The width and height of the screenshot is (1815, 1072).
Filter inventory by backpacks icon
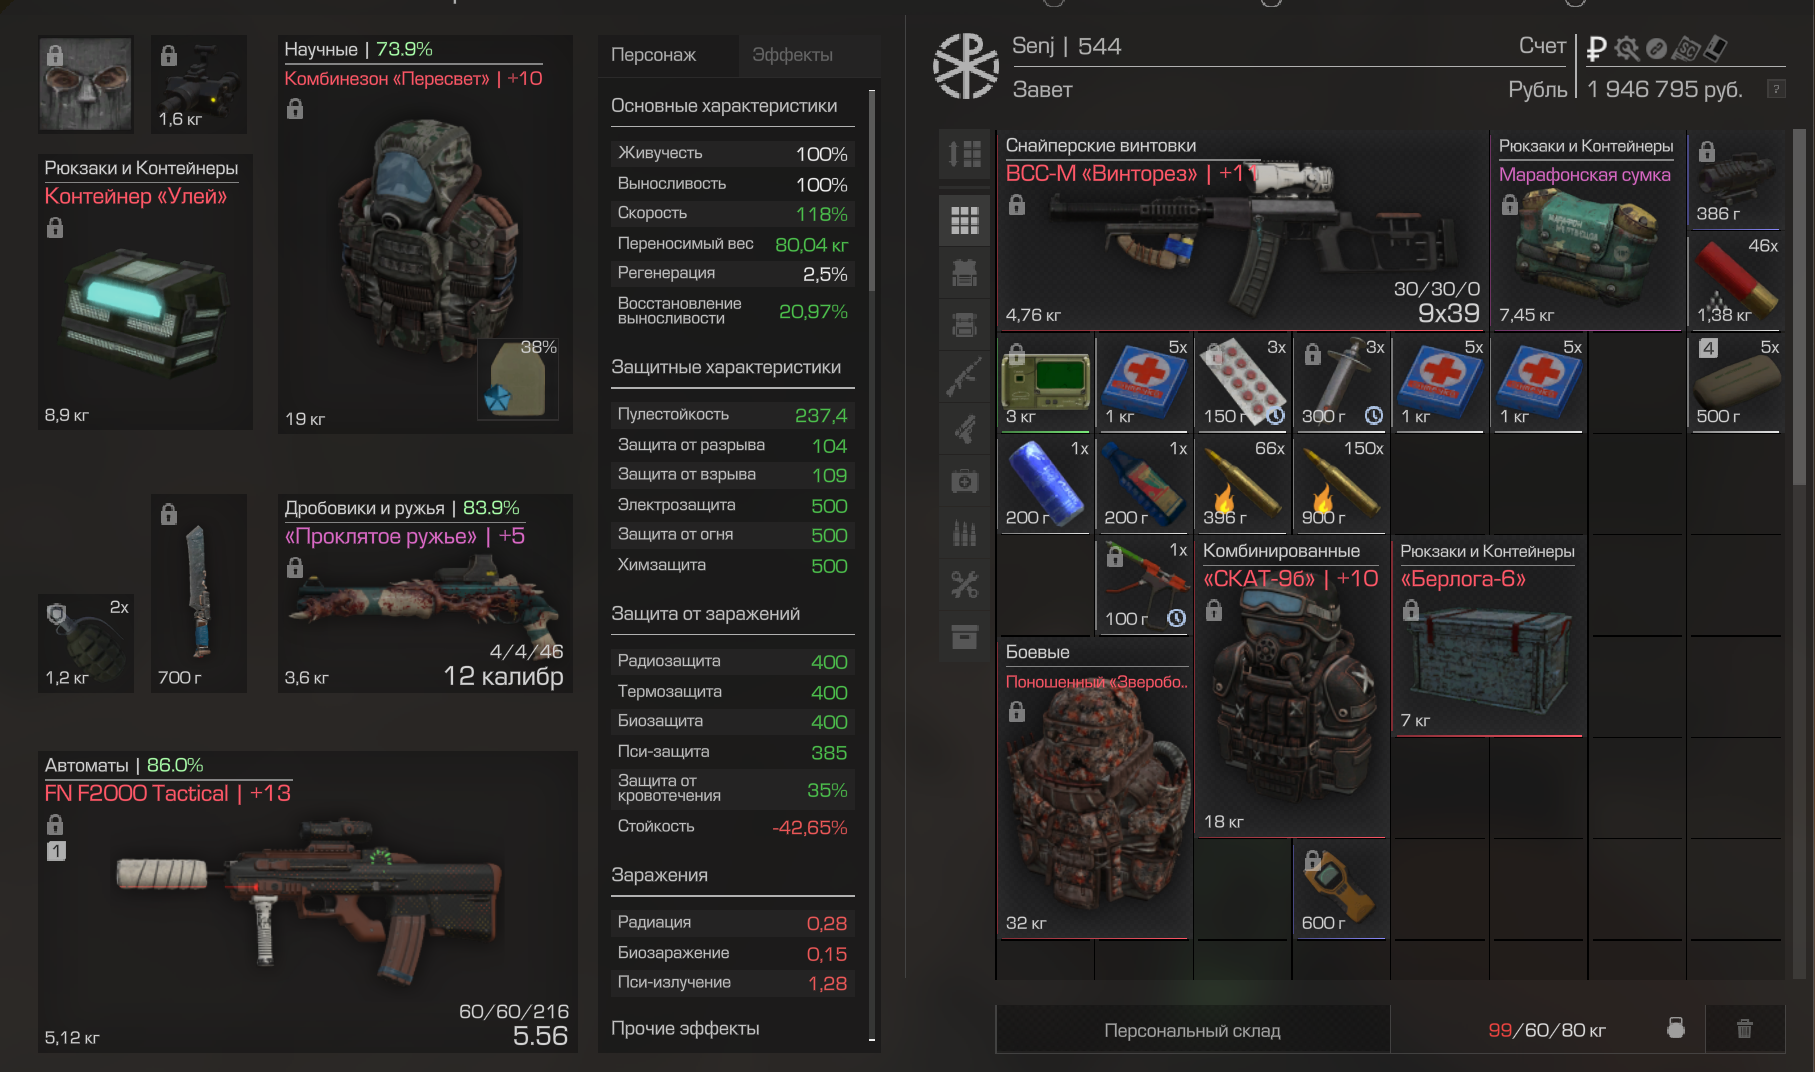(964, 325)
